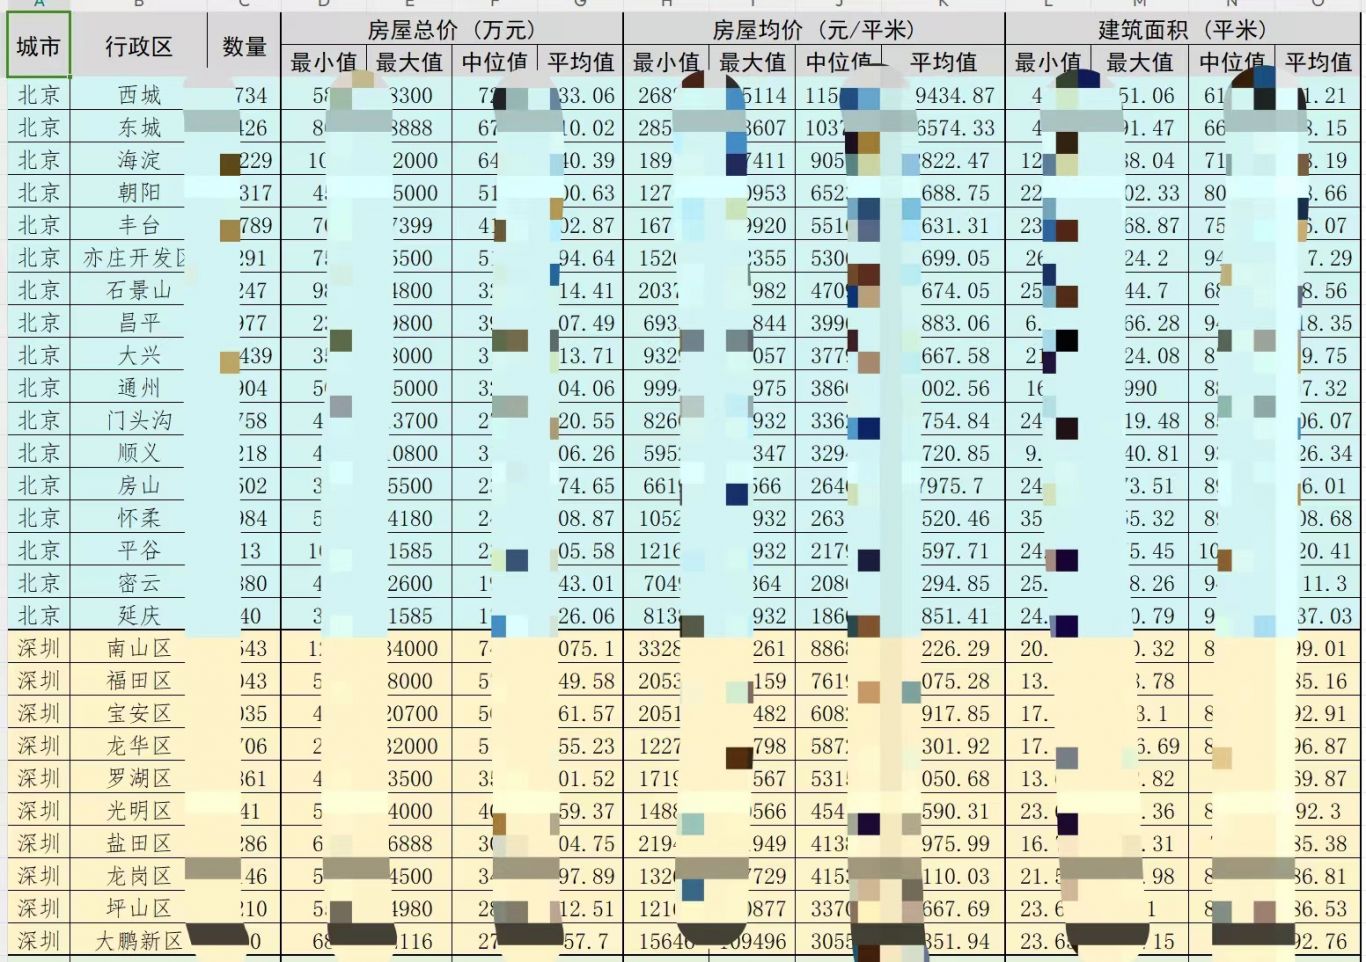The height and width of the screenshot is (962, 1366).
Task: Select the 海淀 district cell
Action: point(139,160)
